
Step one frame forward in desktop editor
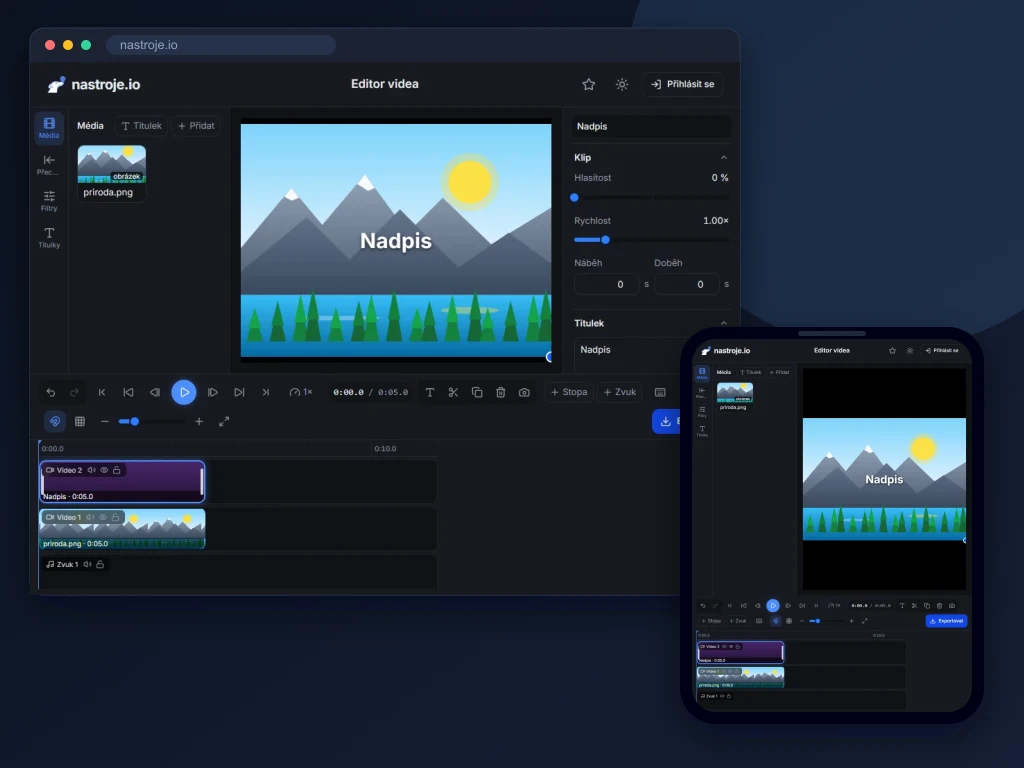click(212, 392)
